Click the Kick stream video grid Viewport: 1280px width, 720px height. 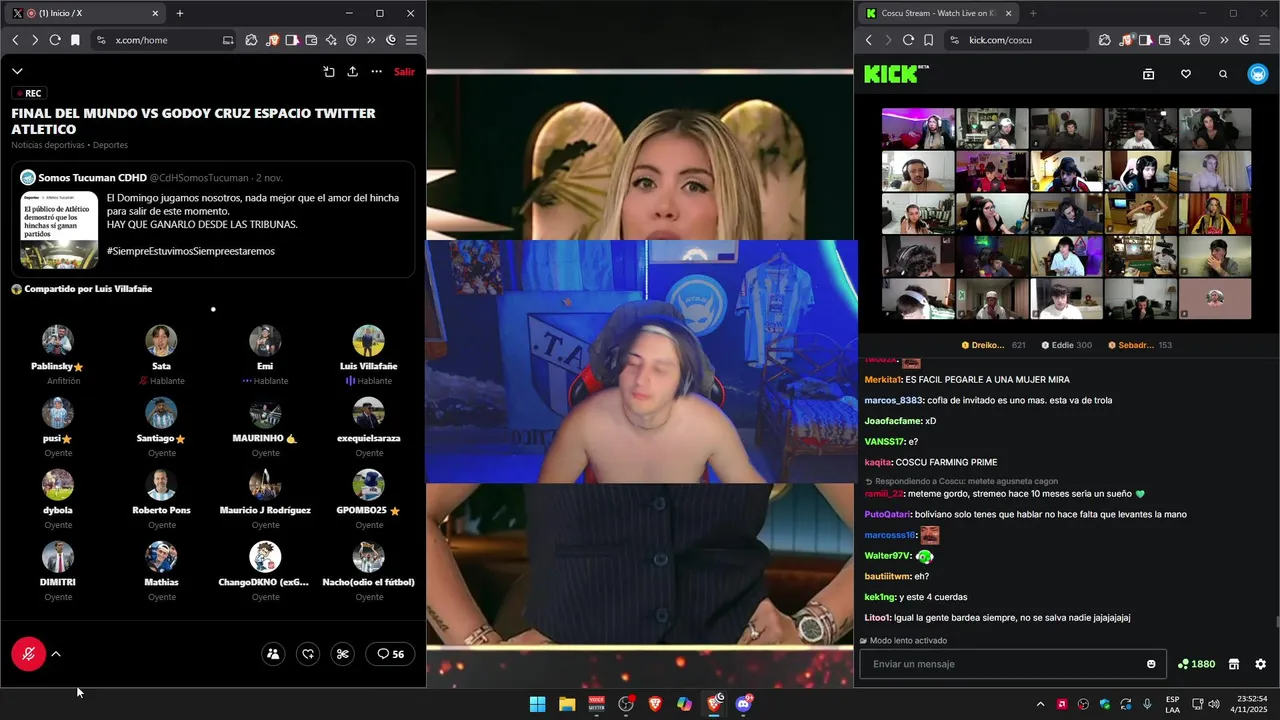[x=1066, y=214]
